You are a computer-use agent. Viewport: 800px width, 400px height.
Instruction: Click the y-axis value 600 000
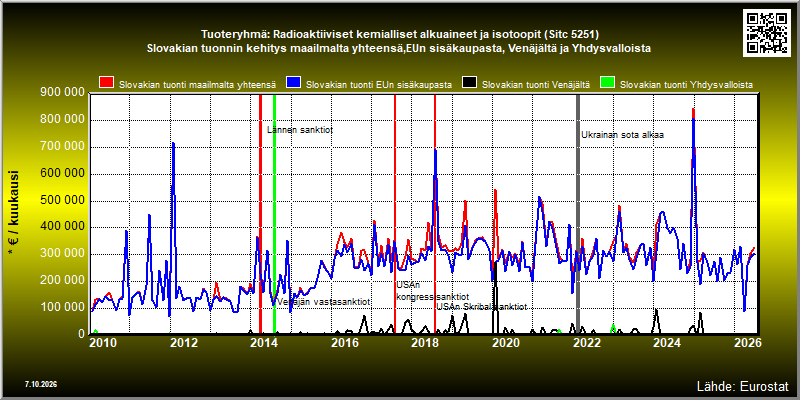[62, 174]
